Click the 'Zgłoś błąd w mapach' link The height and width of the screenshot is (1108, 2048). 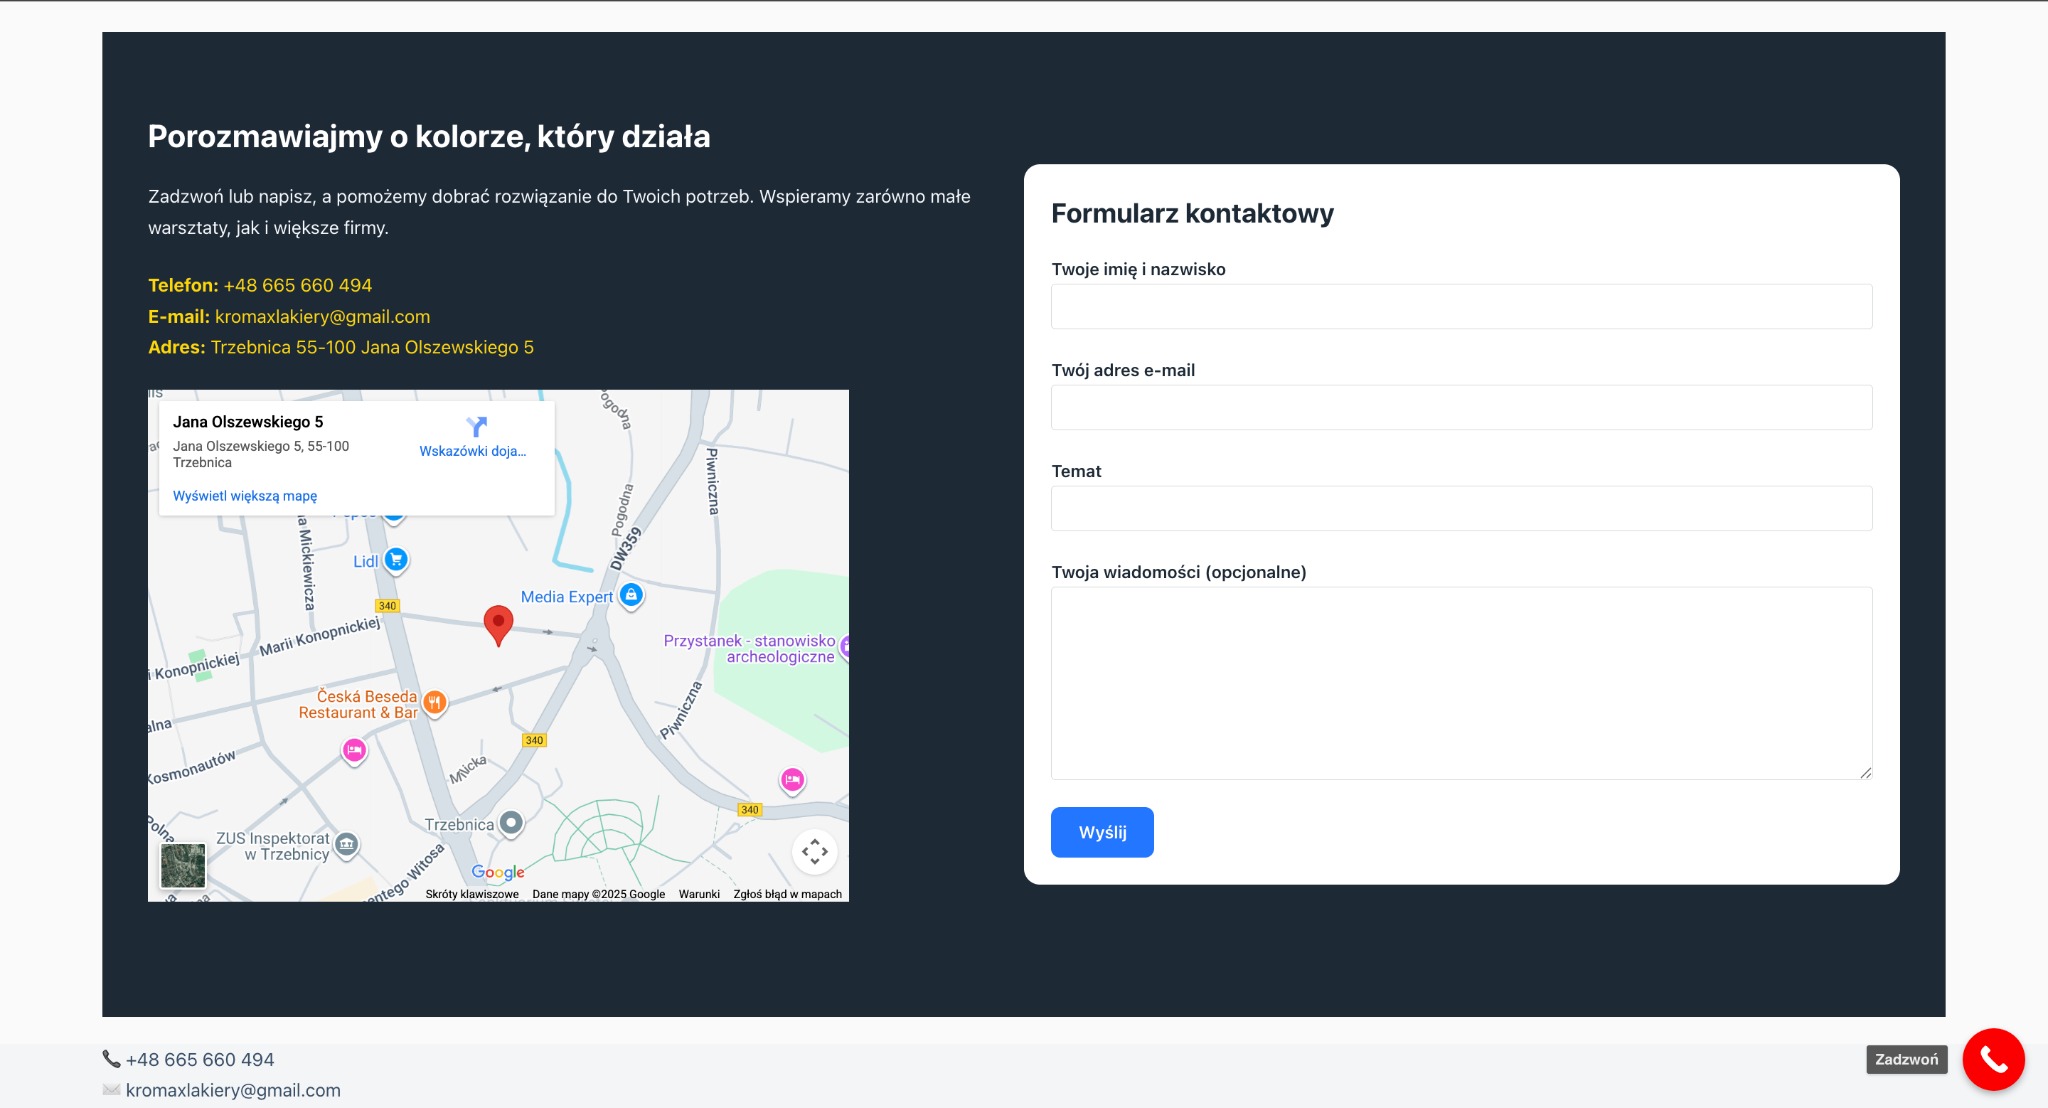(787, 894)
